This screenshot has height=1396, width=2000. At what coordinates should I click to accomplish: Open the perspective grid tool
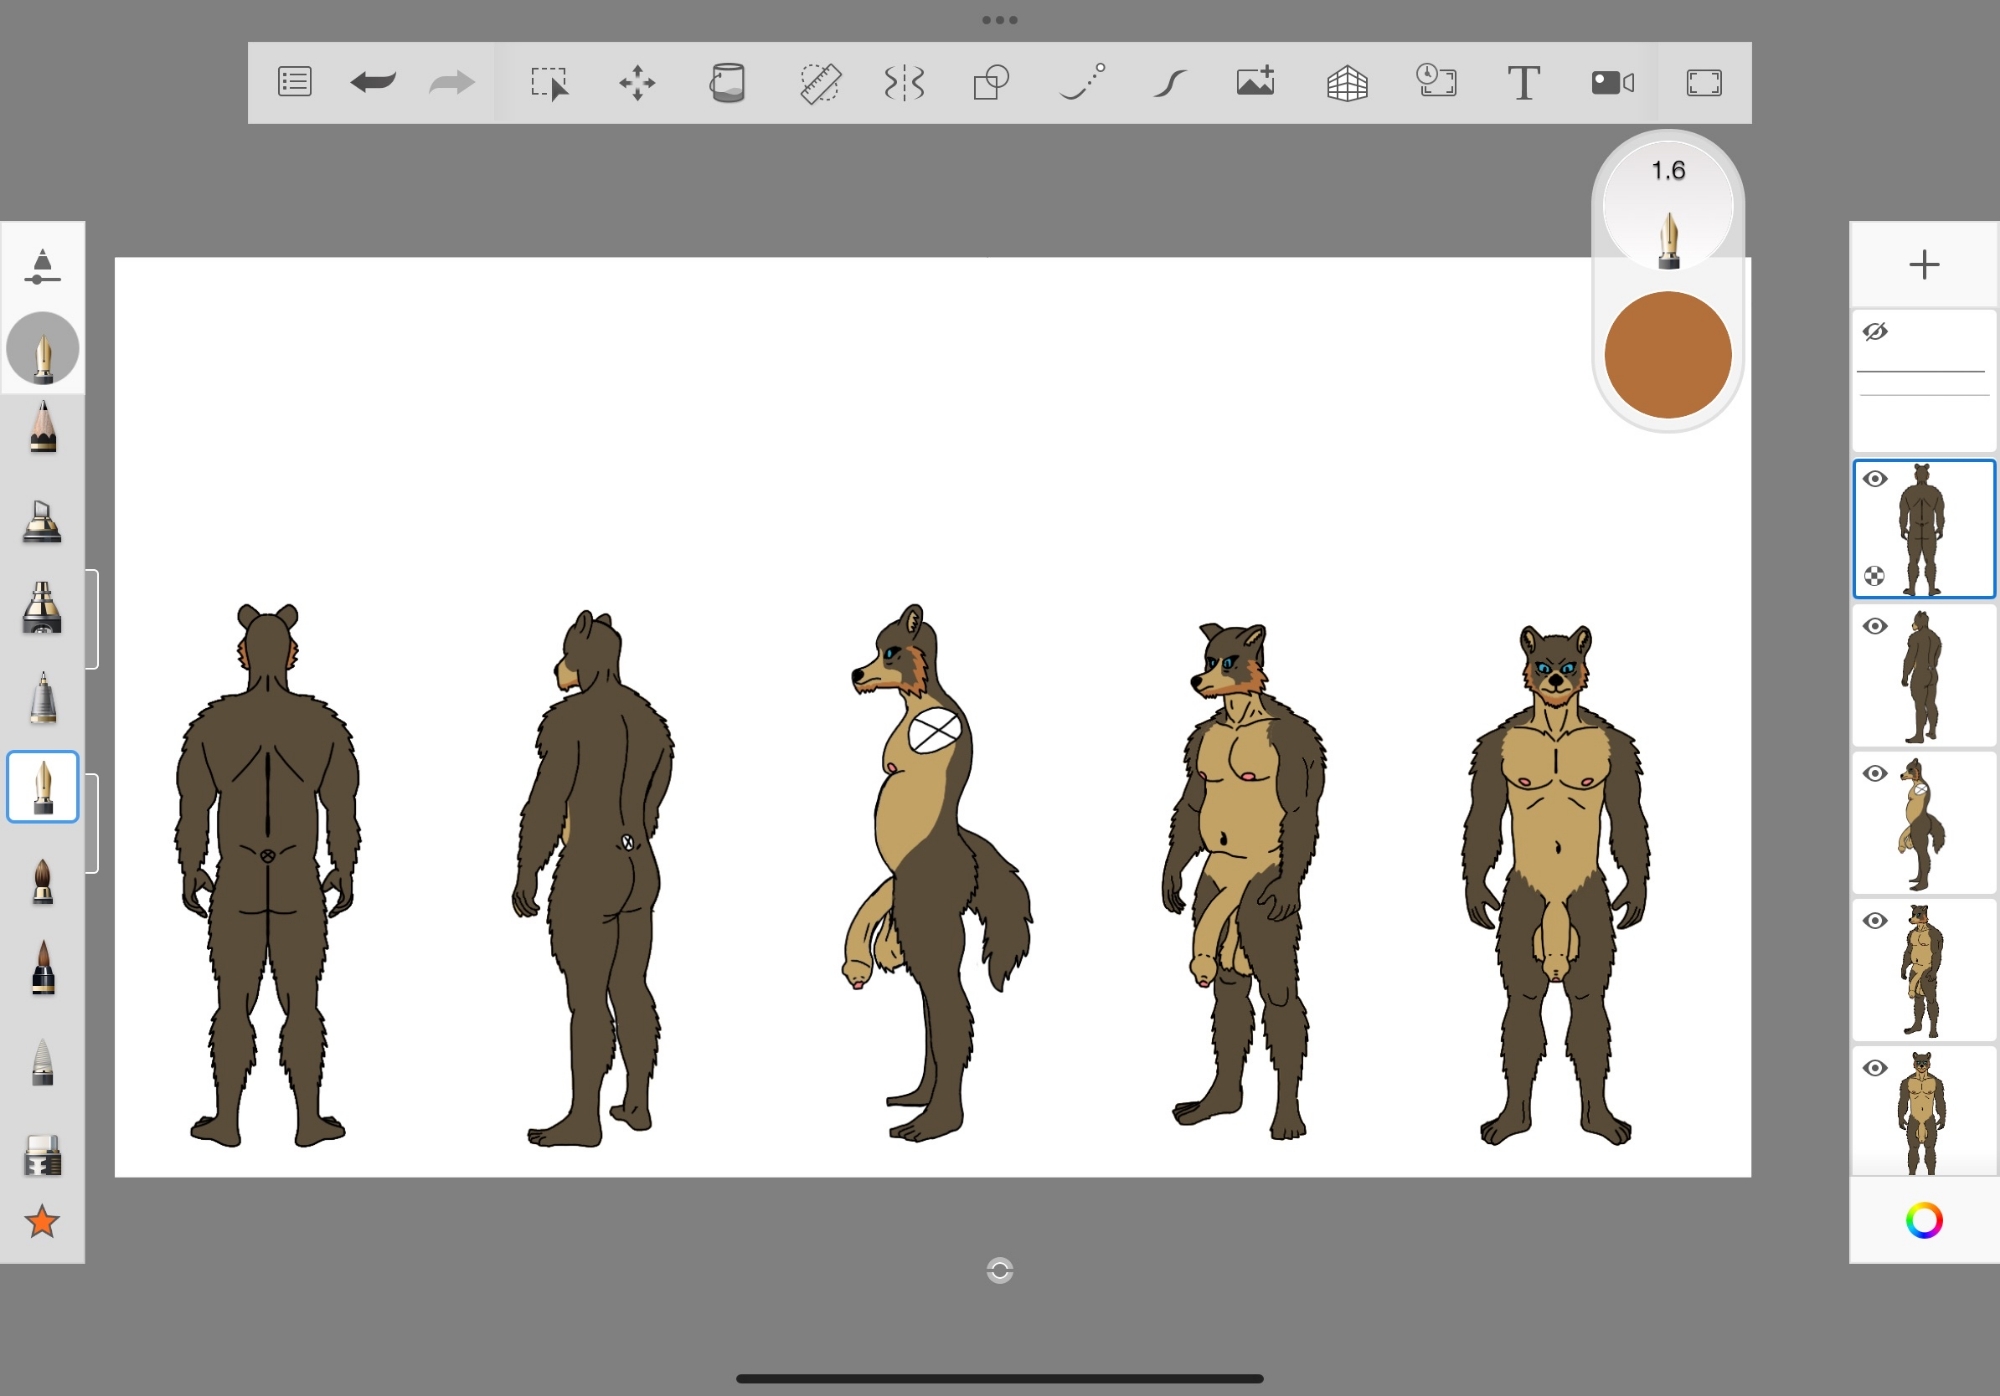[1346, 83]
